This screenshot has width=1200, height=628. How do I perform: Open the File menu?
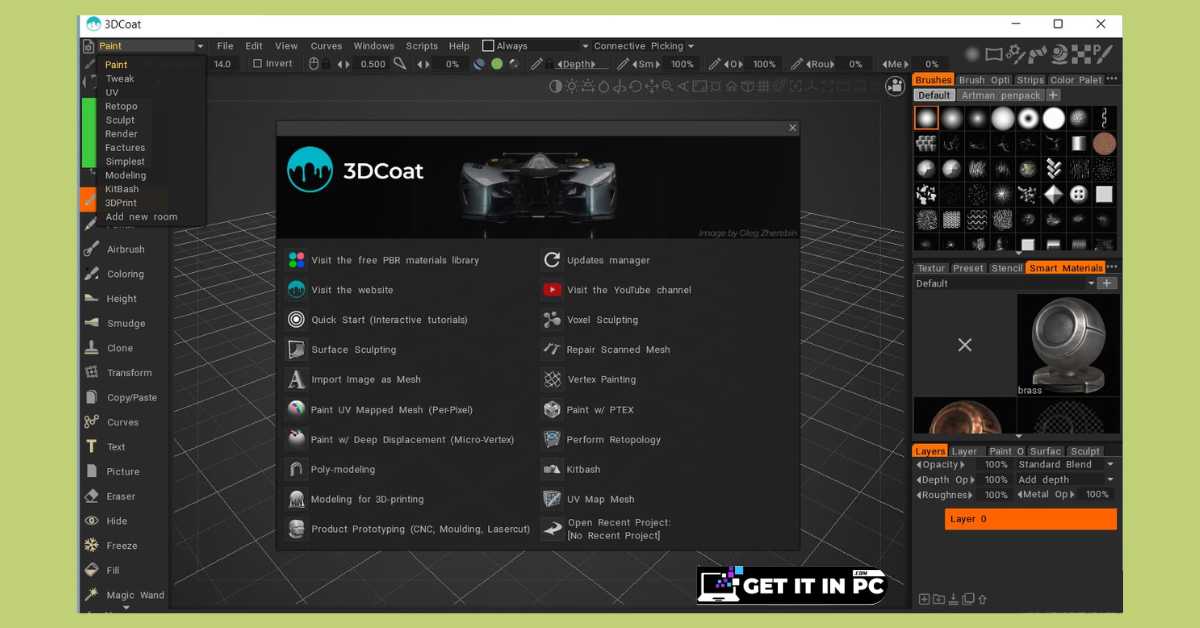(x=225, y=46)
